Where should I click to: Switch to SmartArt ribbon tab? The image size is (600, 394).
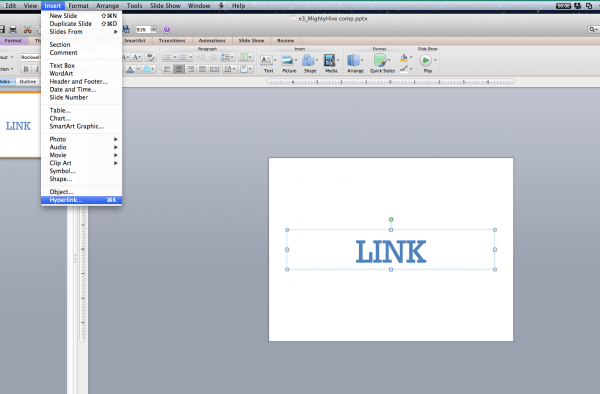coord(135,41)
